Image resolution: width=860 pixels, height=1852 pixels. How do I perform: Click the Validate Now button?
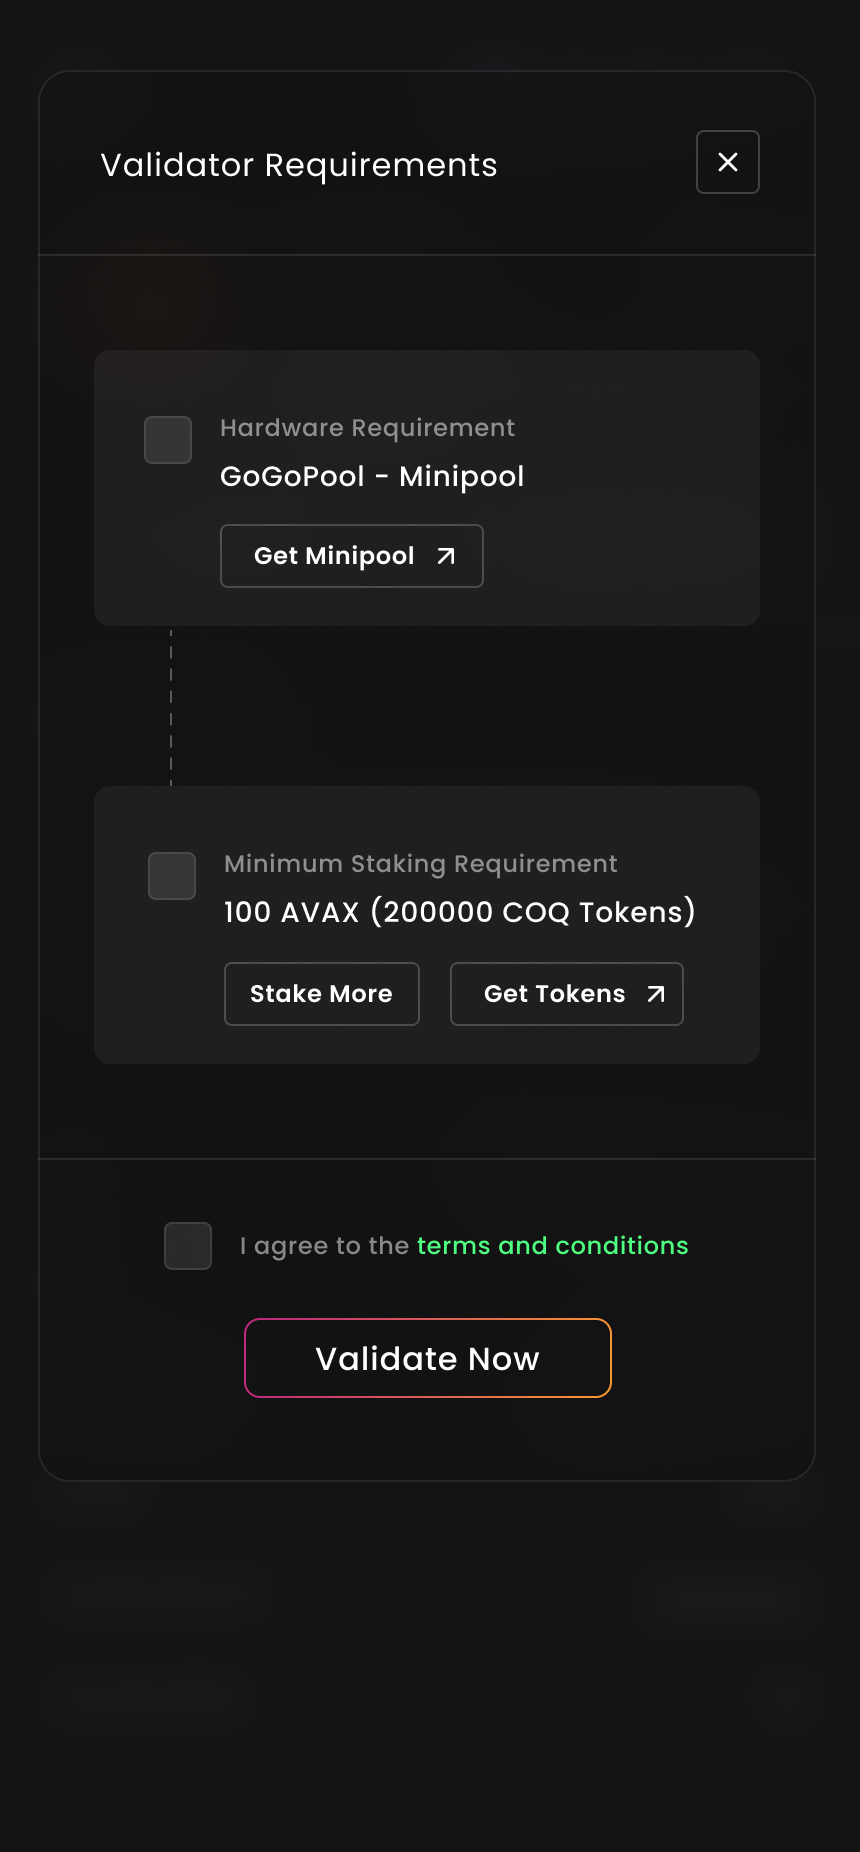pyautogui.click(x=428, y=1358)
